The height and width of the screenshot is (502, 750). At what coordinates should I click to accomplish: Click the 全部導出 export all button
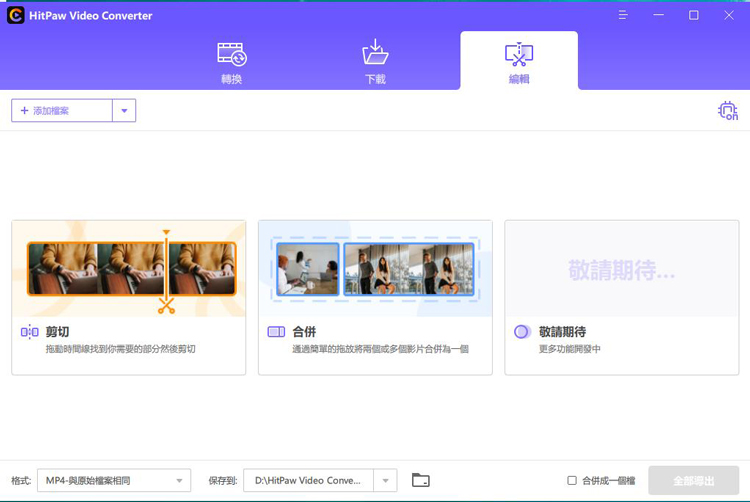694,480
